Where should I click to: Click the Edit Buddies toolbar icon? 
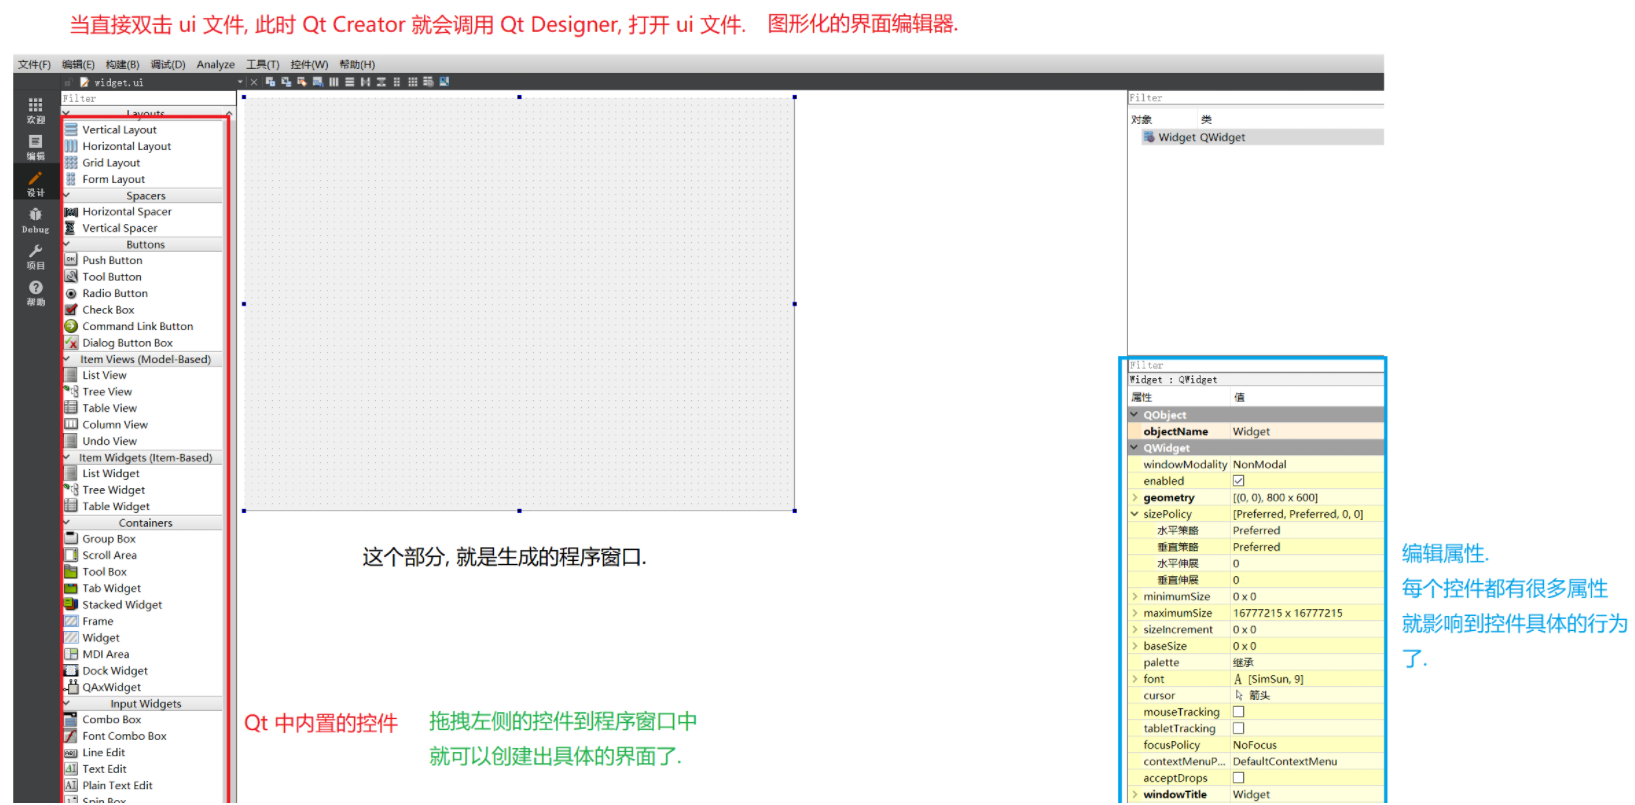[x=302, y=82]
